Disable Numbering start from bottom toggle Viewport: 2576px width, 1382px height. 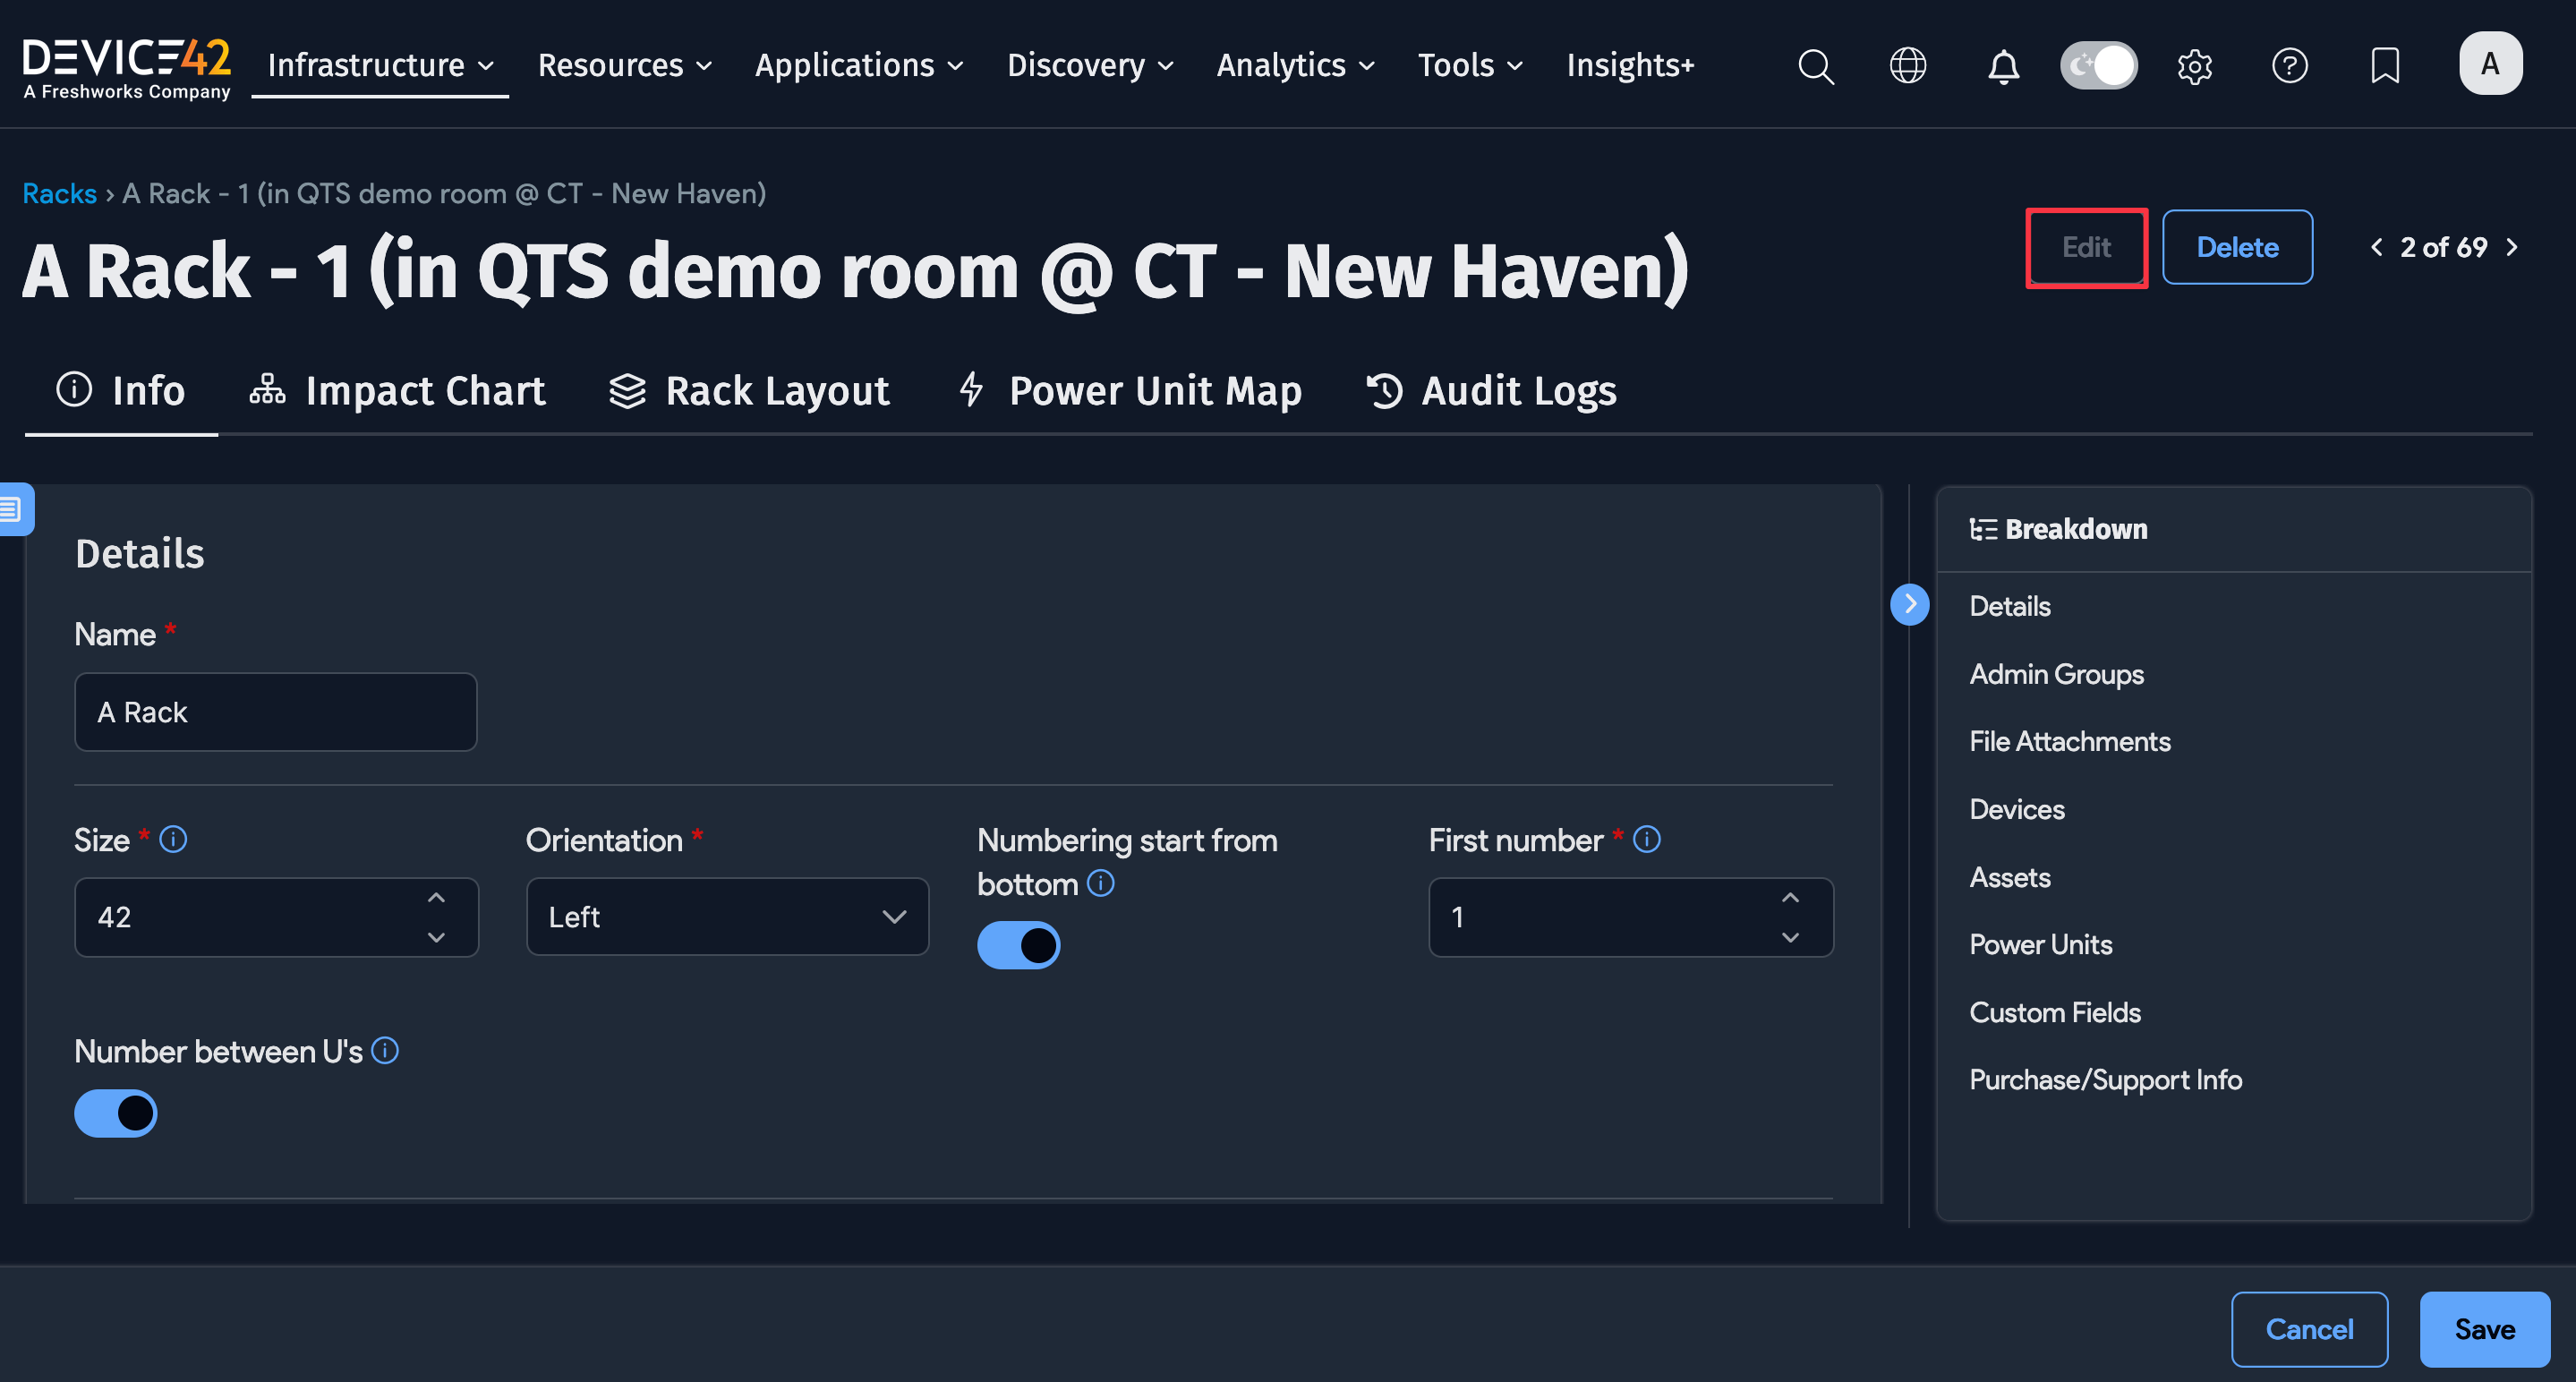click(x=1018, y=945)
